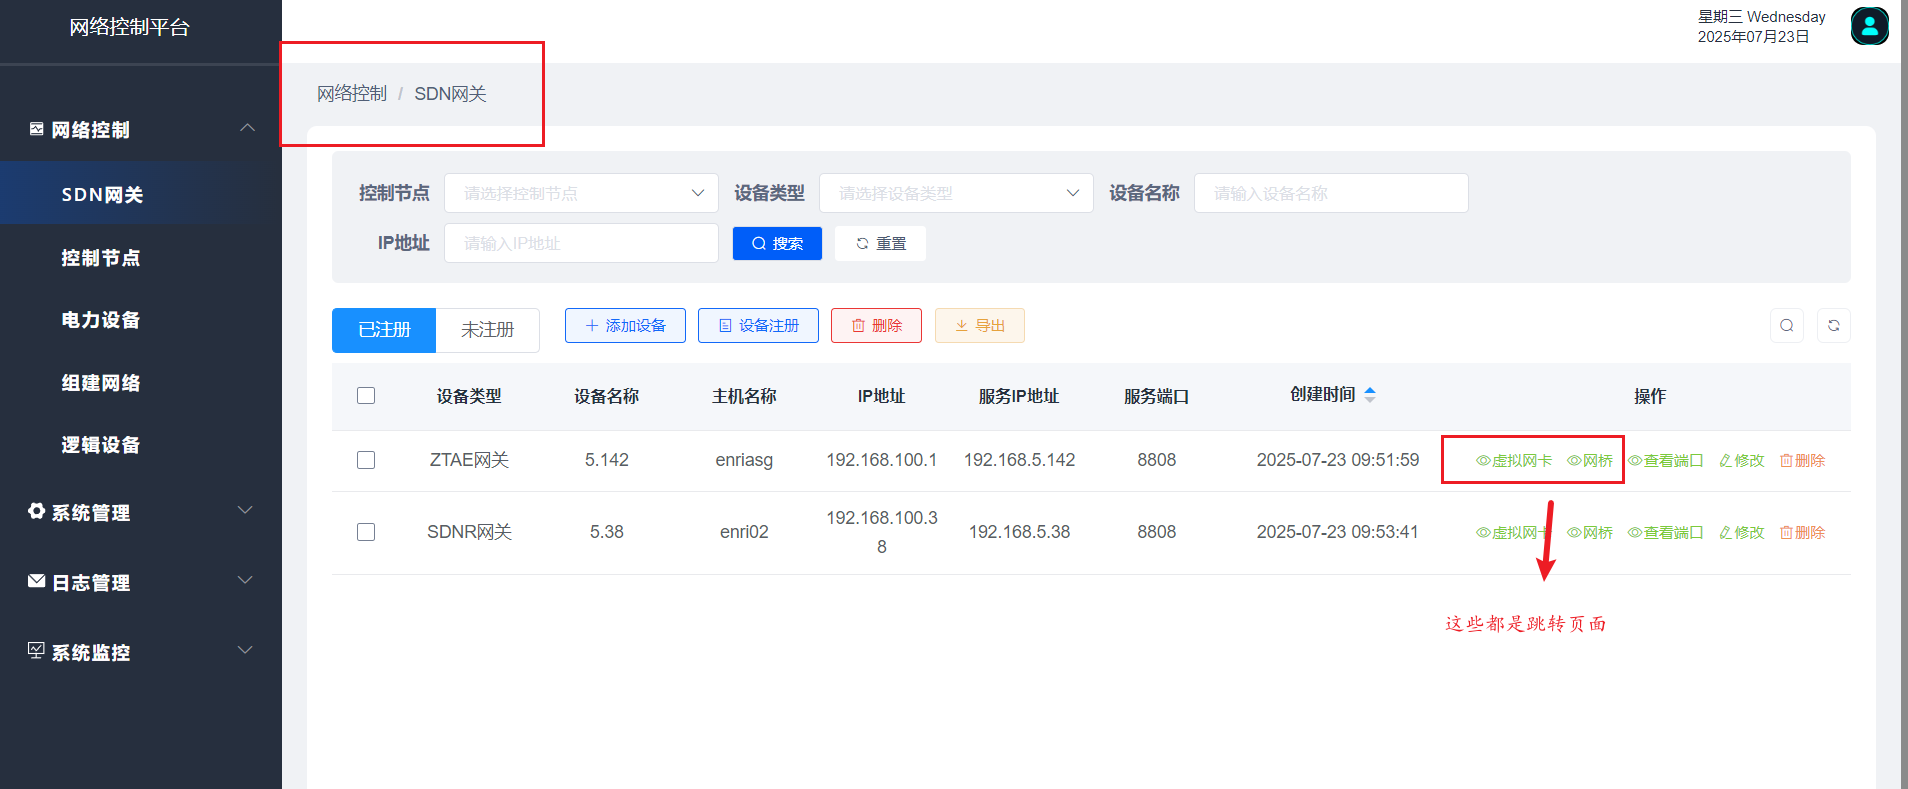The width and height of the screenshot is (1908, 789).
Task: Click the 192.168.100.1 IP address cell
Action: click(882, 460)
